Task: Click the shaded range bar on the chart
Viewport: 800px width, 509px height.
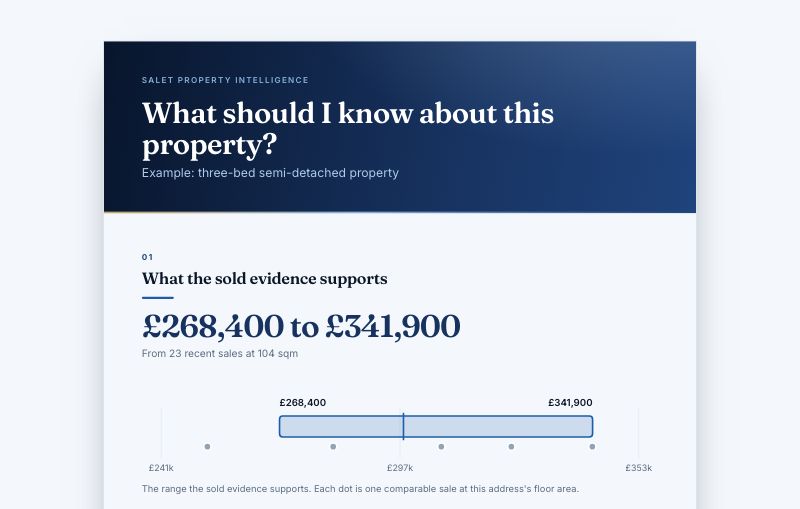Action: pos(436,426)
